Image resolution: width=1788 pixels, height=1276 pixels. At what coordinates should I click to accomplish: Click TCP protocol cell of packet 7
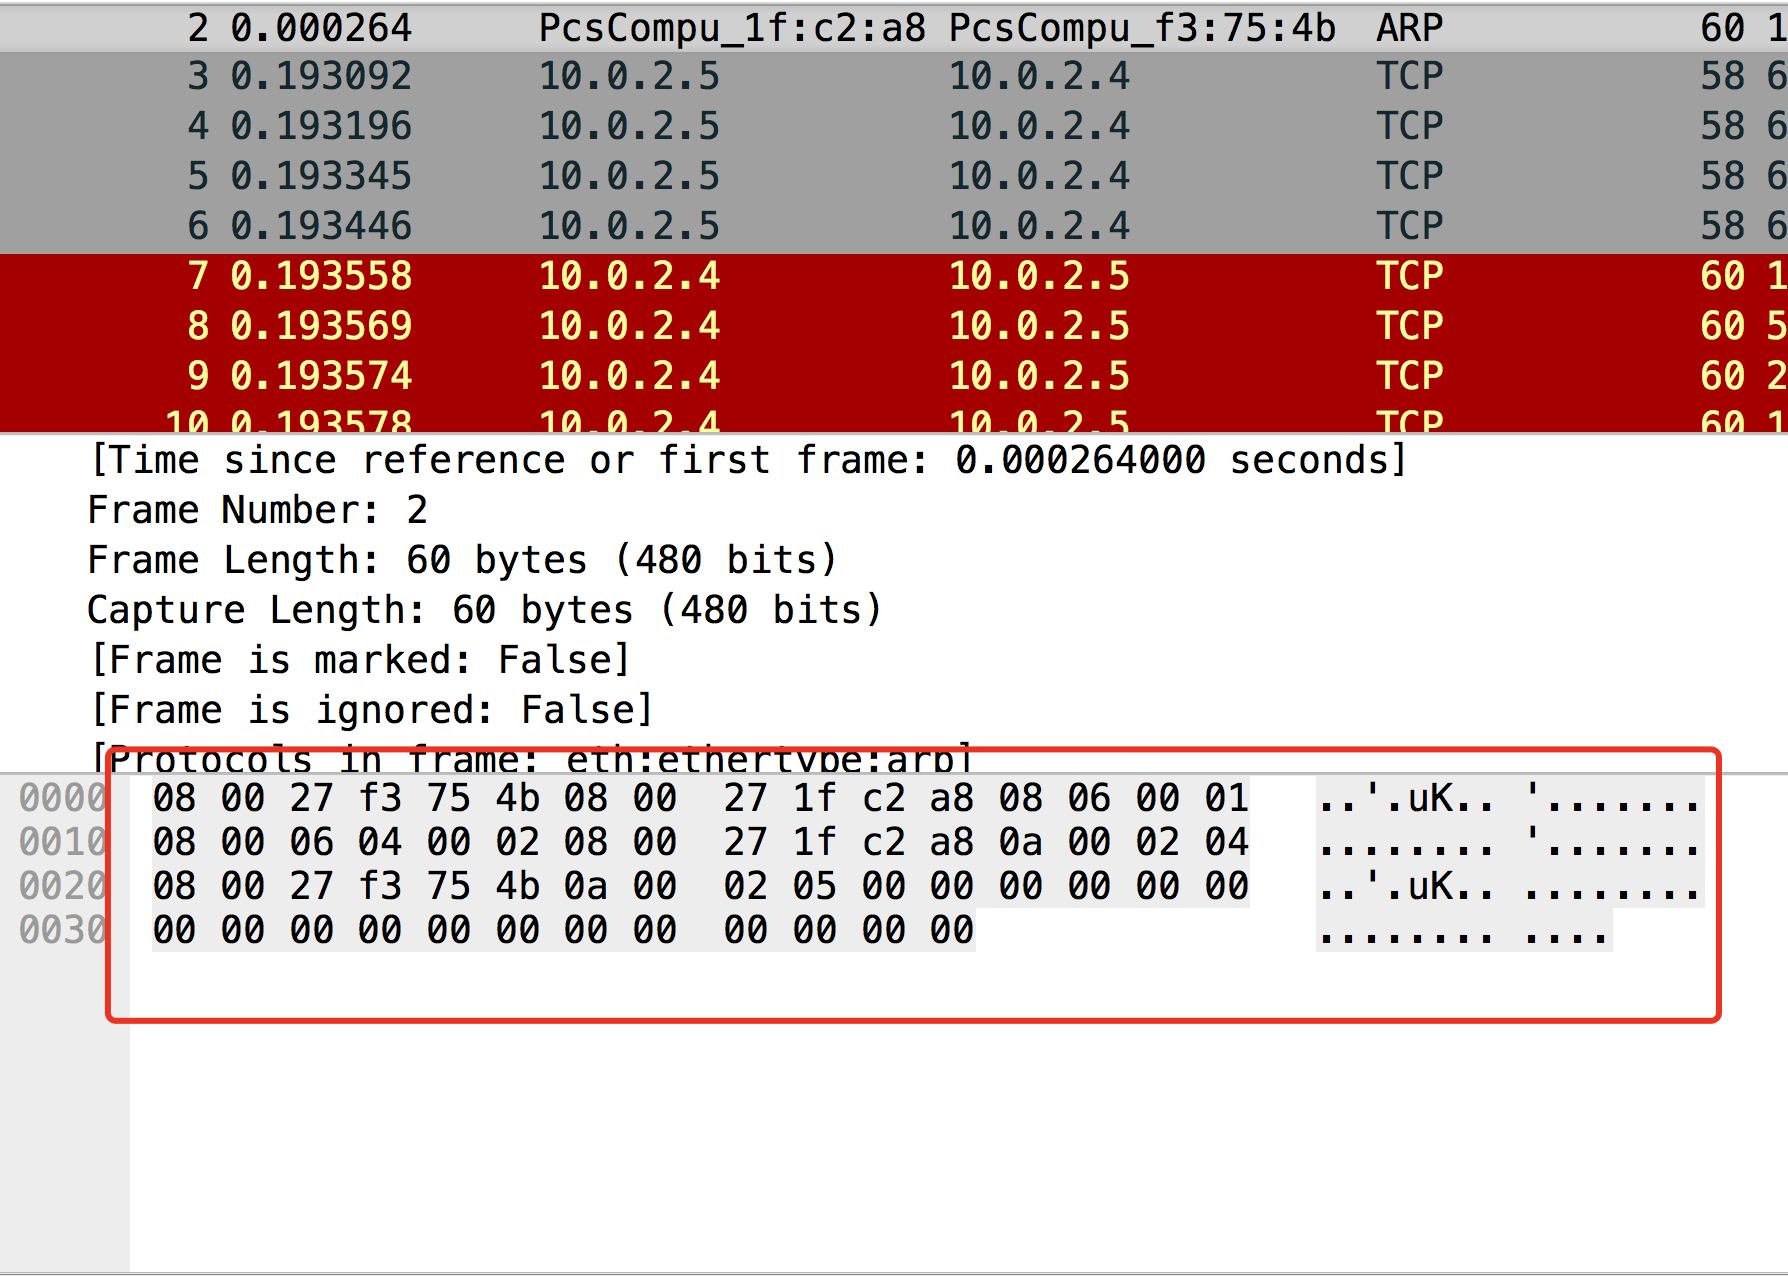1409,277
